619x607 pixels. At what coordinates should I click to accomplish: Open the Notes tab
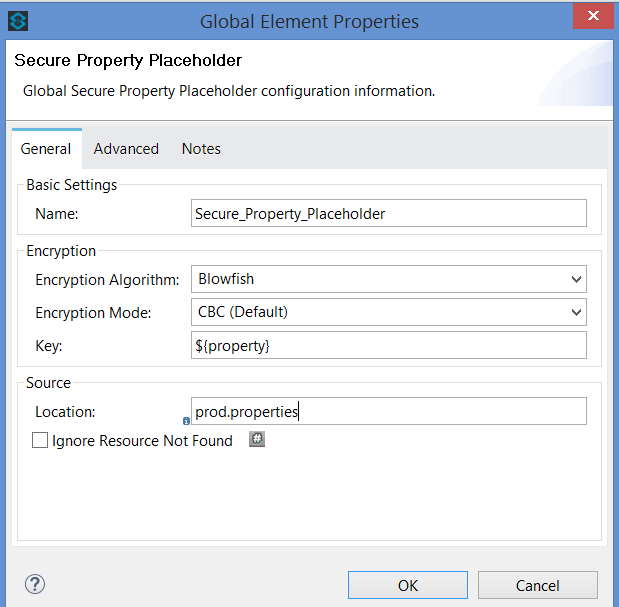tap(201, 148)
